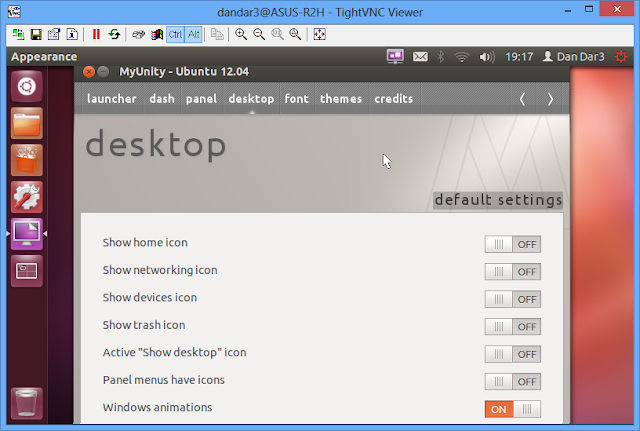Open the Ubuntu Dash home launcher icon
The height and width of the screenshot is (431, 640).
click(27, 87)
